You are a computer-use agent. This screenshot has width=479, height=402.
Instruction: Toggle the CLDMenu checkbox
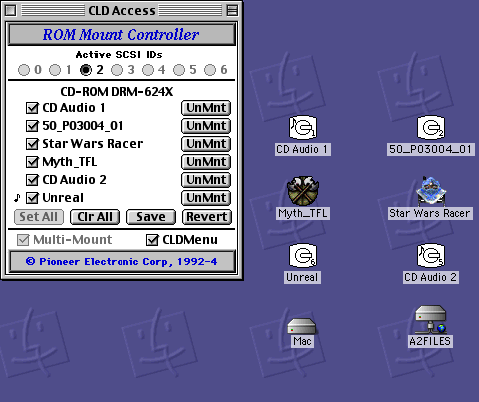coord(152,240)
